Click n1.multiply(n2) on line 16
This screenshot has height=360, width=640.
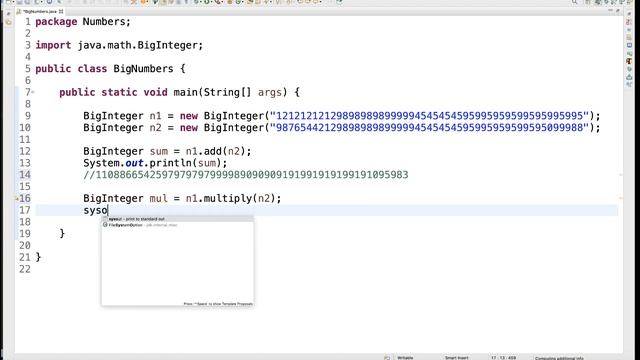click(x=231, y=198)
